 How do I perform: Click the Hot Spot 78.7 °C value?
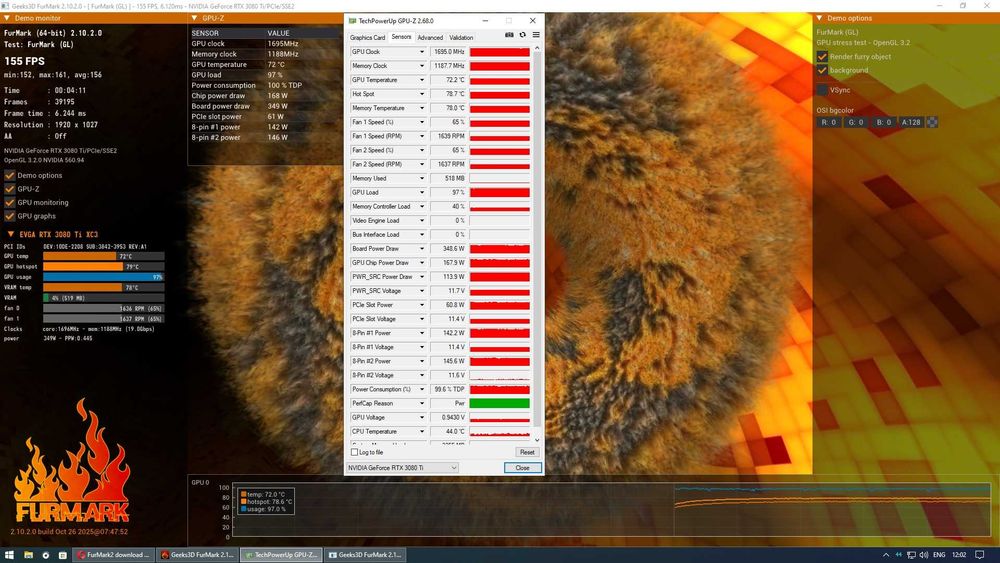(449, 94)
